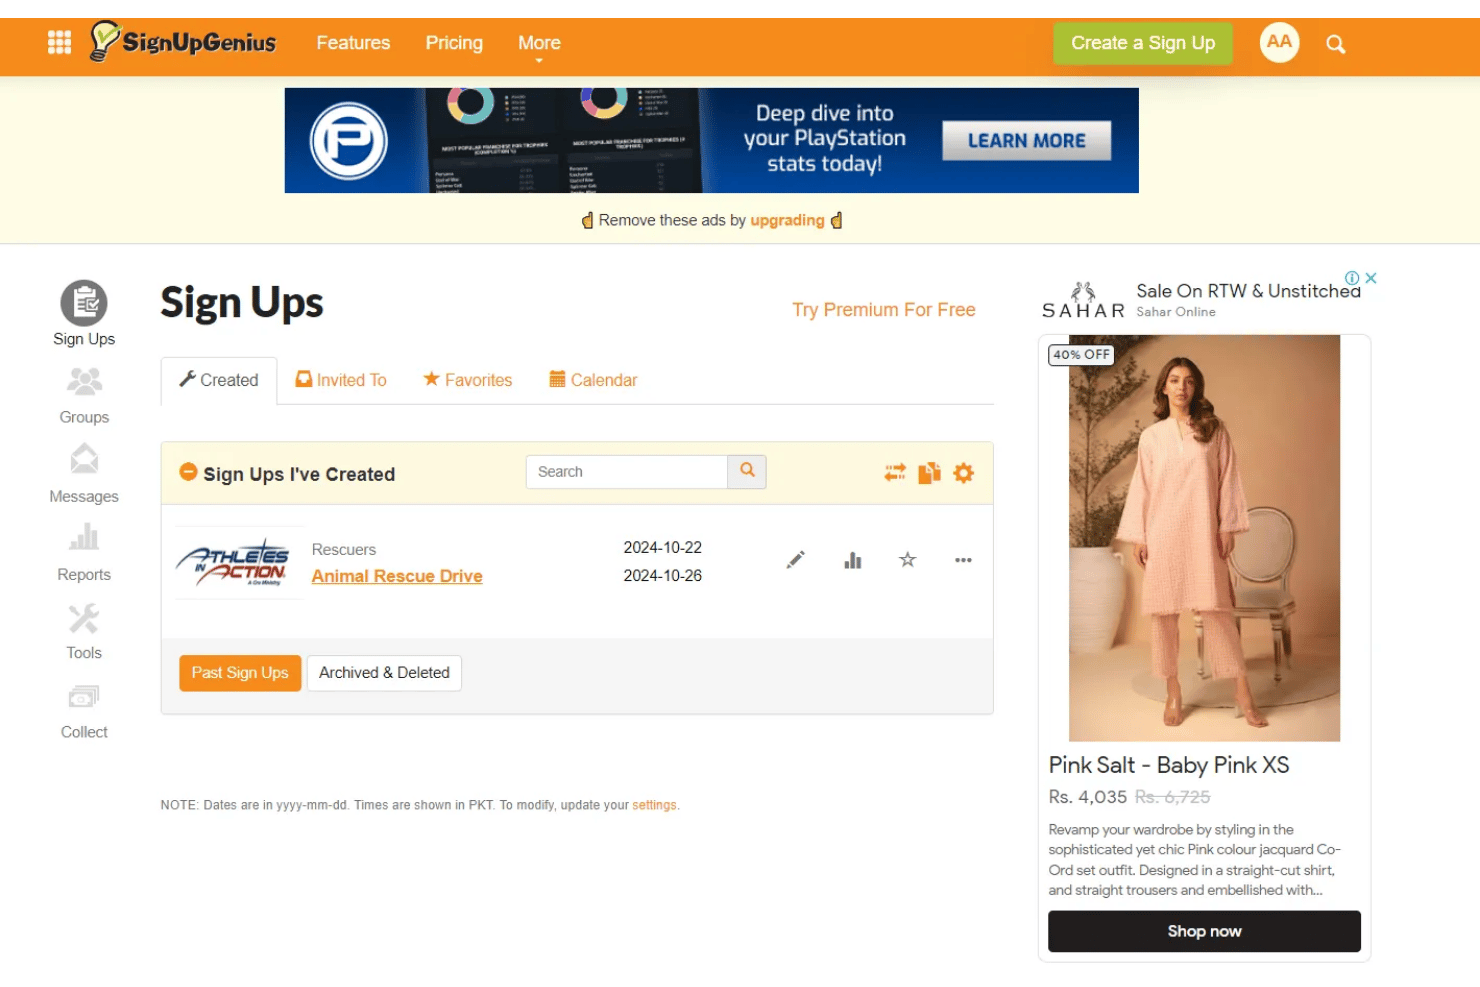Screen dimensions: 1480x987
Task: Click Create a Sign Up button
Action: [1143, 43]
